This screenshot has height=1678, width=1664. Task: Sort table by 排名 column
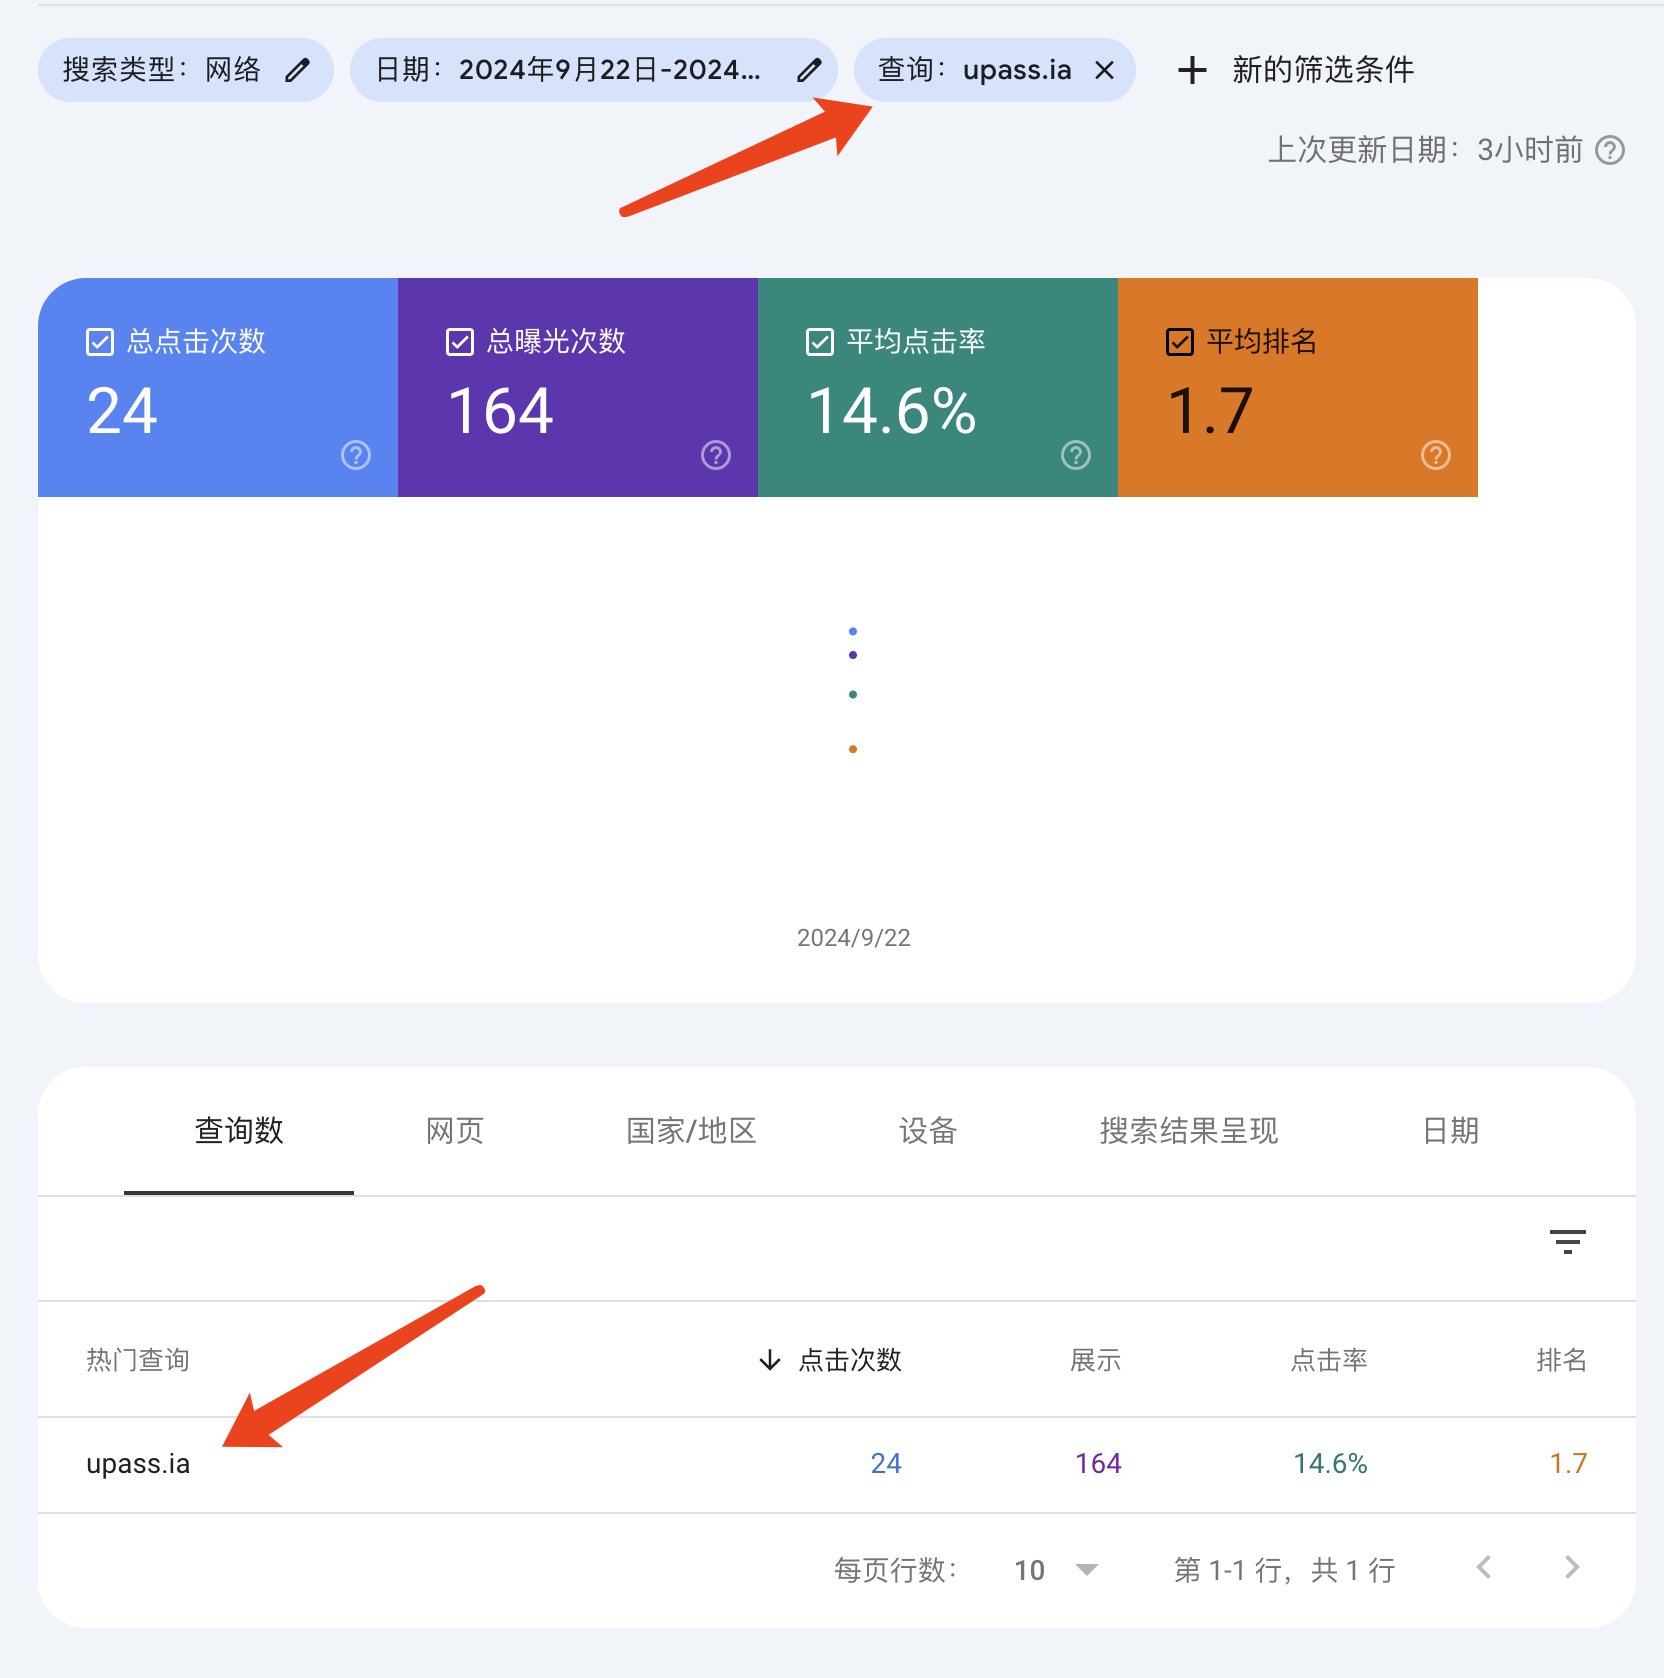click(x=1562, y=1360)
